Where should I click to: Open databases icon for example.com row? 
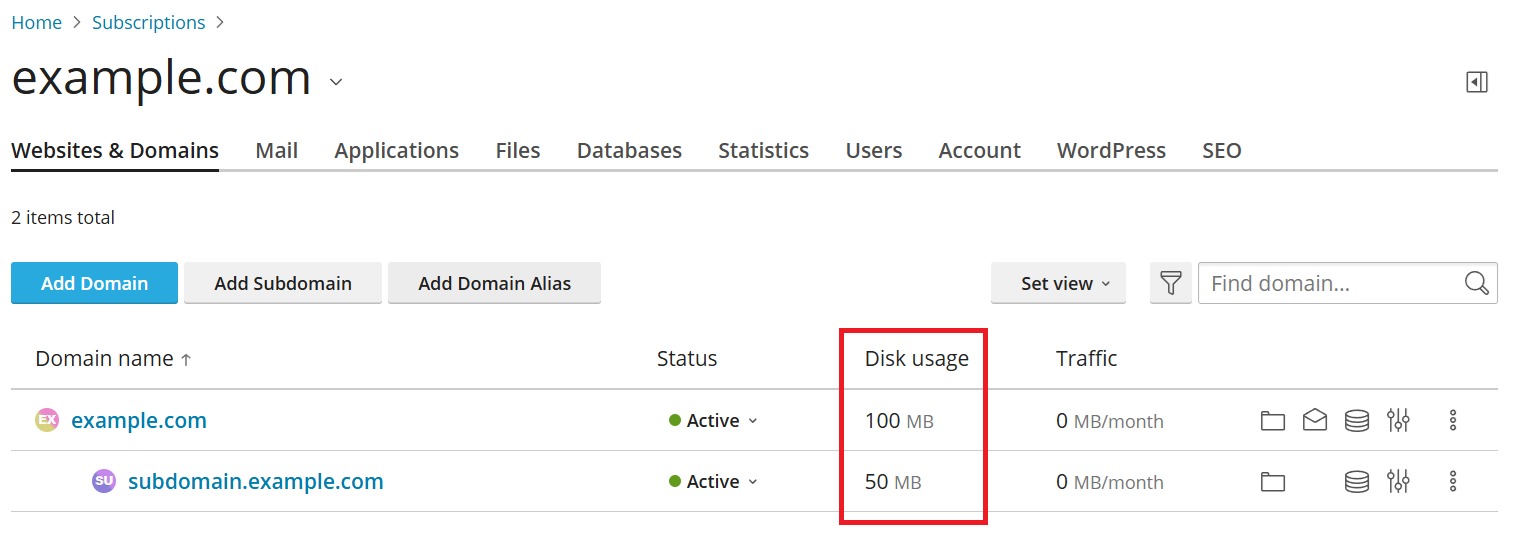(x=1356, y=421)
